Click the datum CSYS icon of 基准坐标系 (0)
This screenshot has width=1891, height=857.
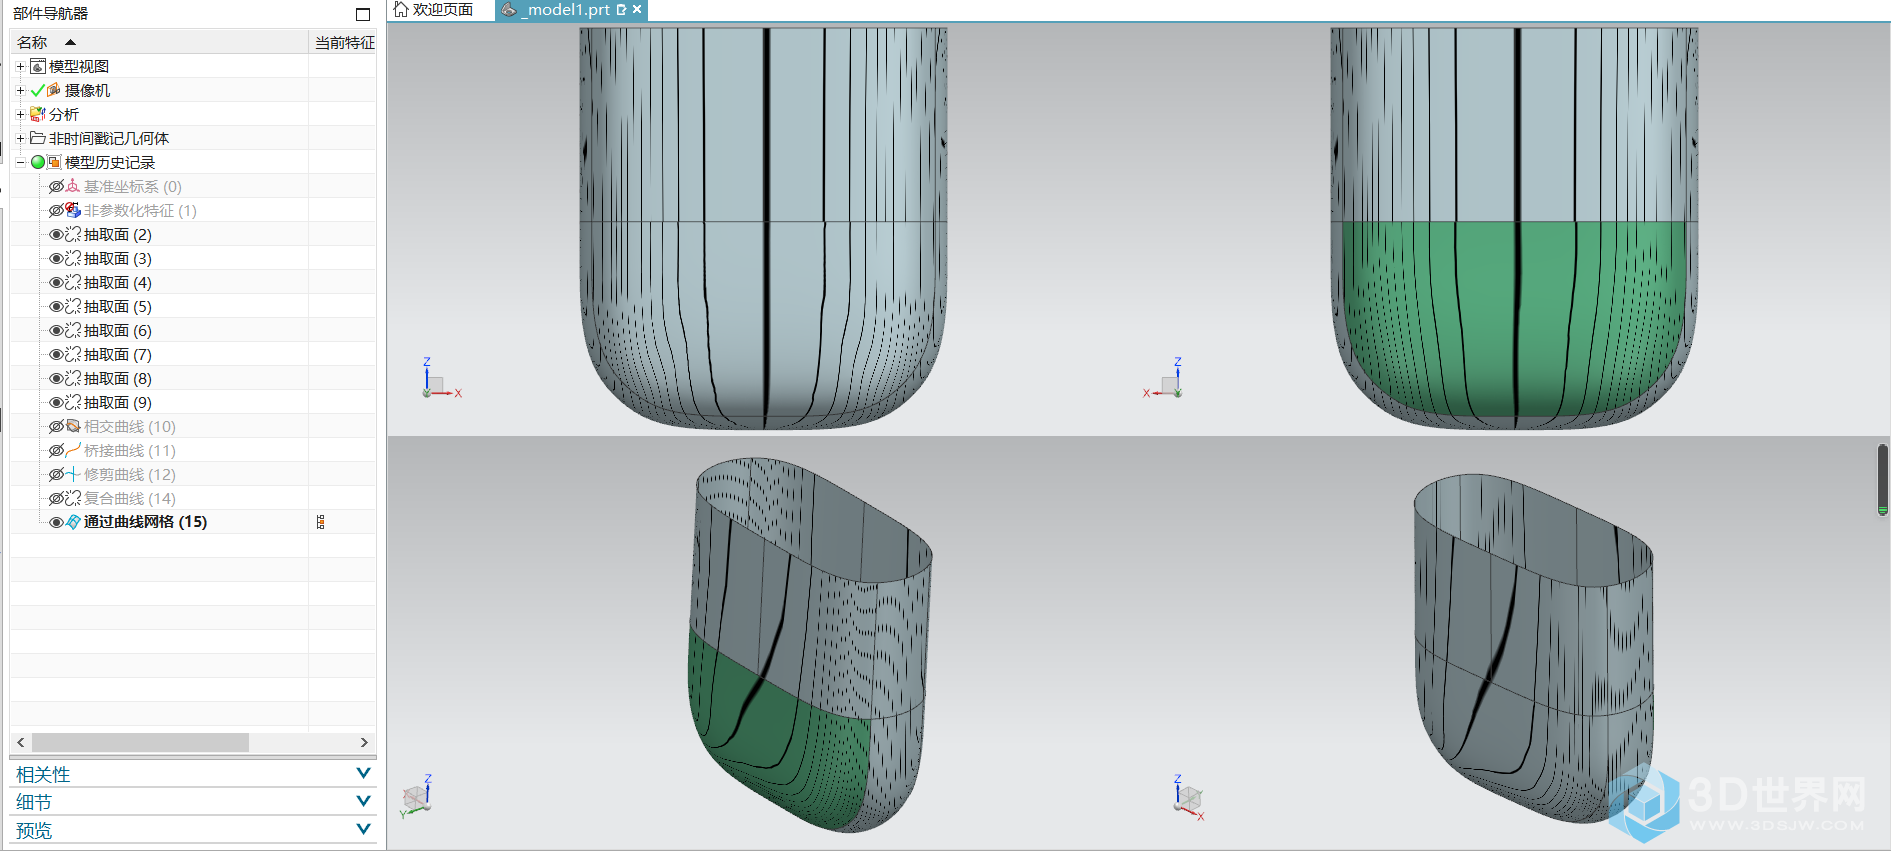coord(73,186)
